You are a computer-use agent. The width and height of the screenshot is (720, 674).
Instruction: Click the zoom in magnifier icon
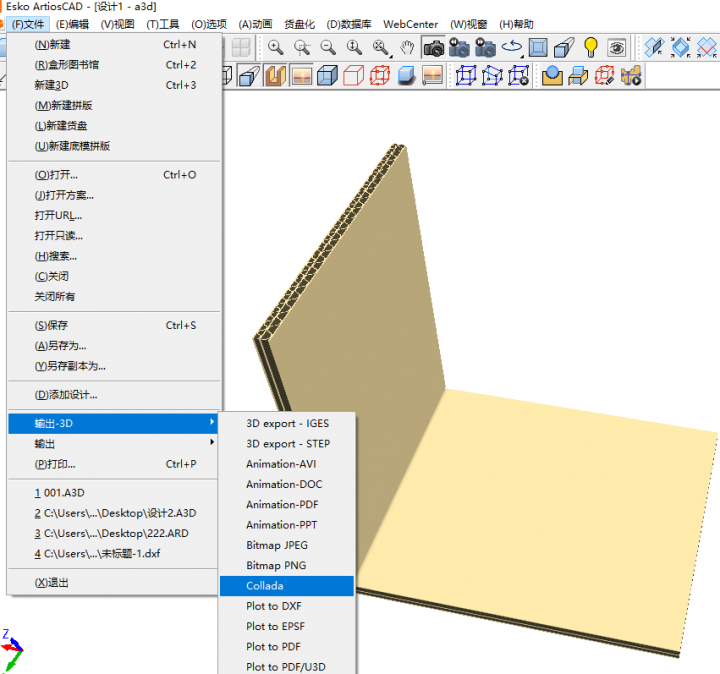tap(275, 47)
